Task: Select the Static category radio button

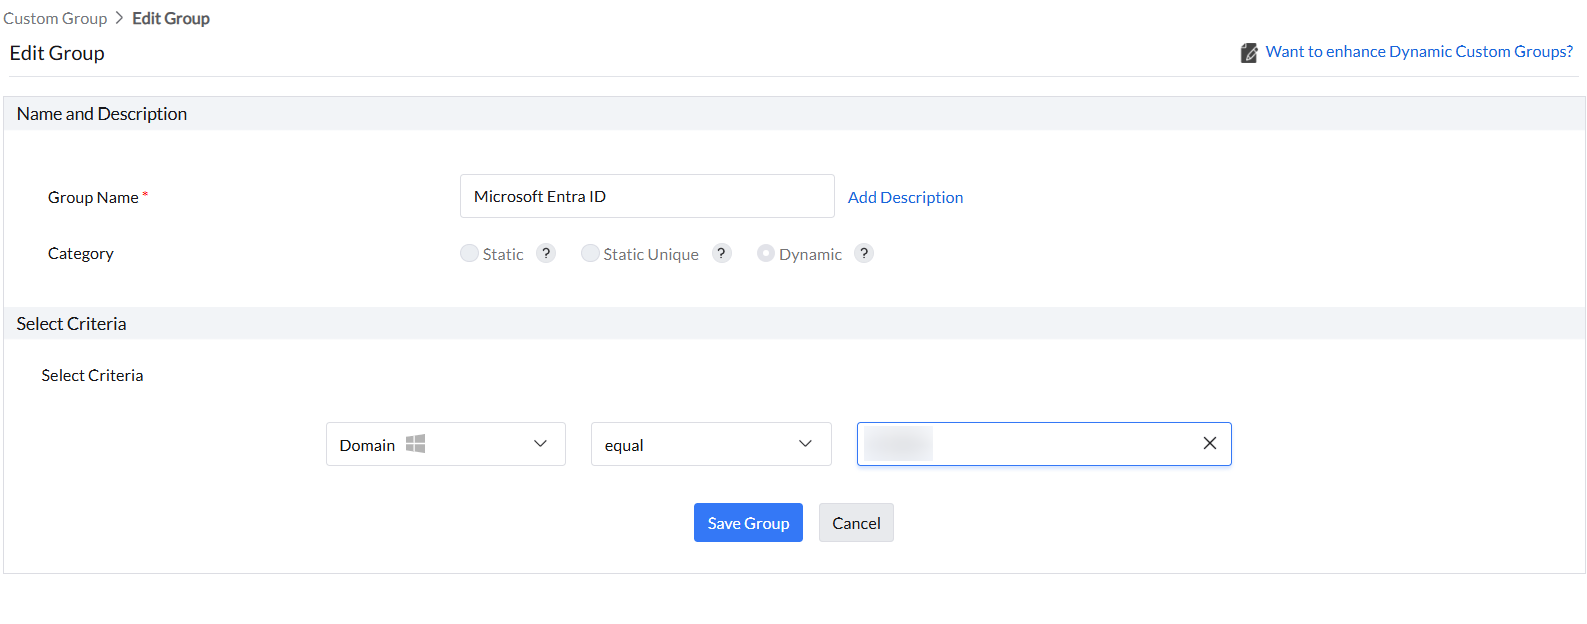Action: coord(469,253)
